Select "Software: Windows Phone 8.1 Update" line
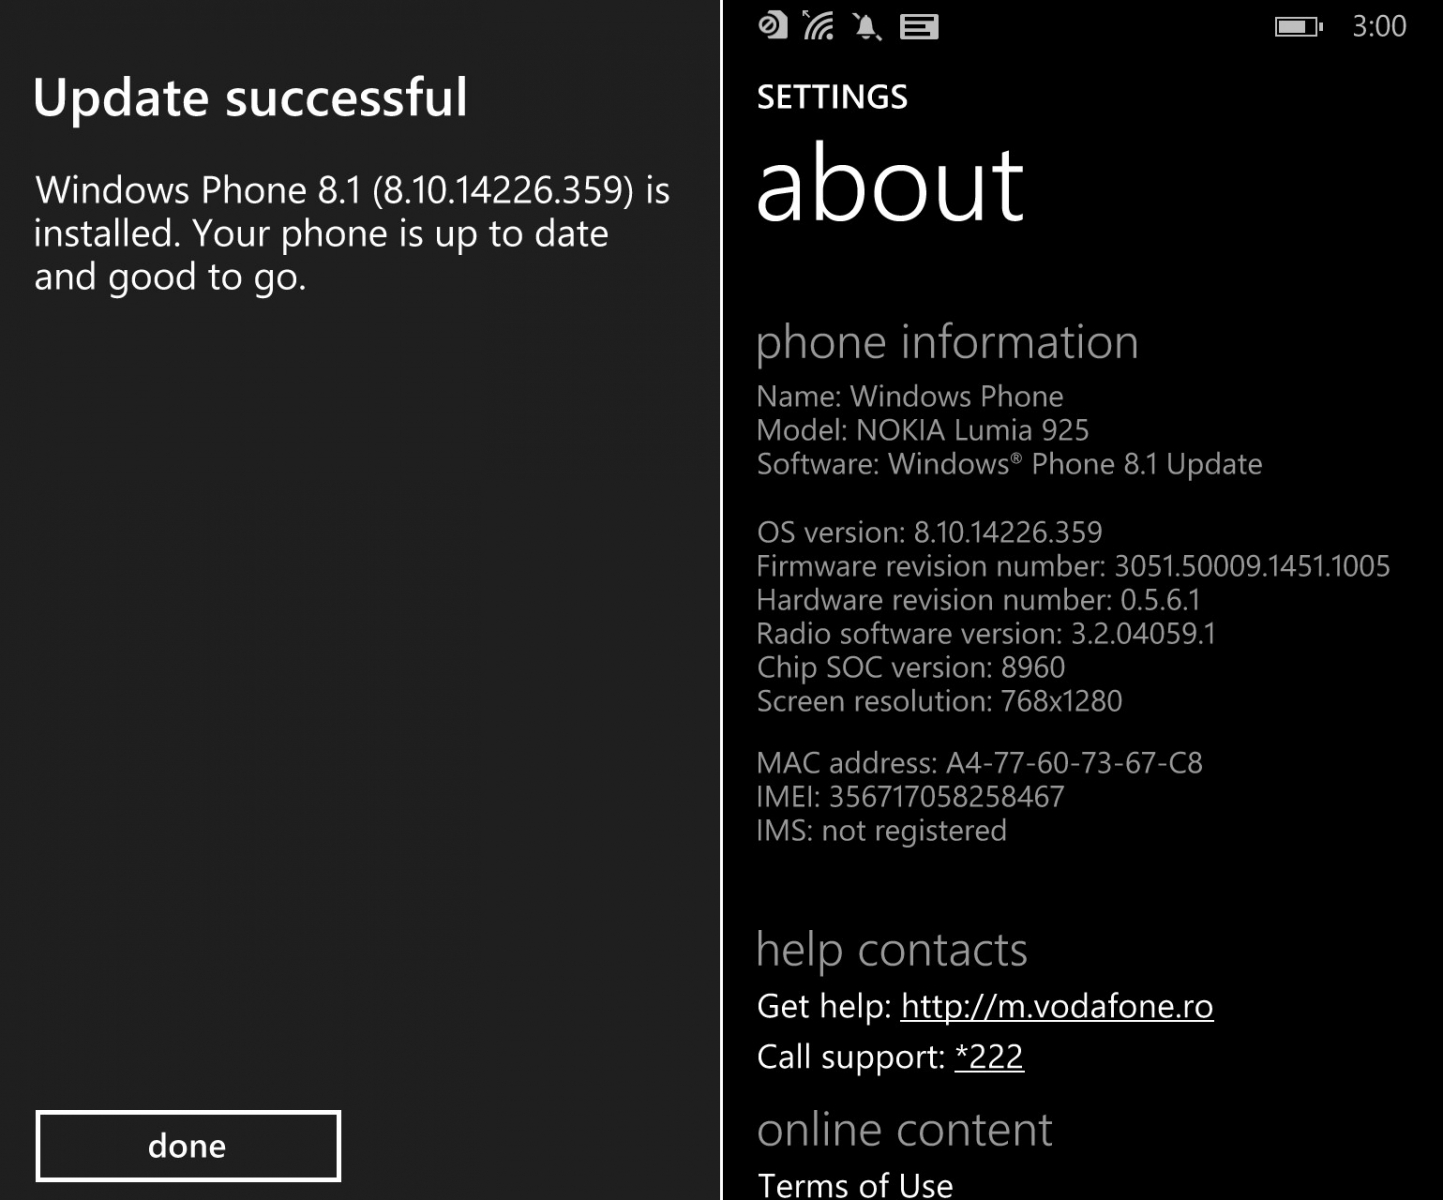The image size is (1443, 1200). pos(1009,464)
